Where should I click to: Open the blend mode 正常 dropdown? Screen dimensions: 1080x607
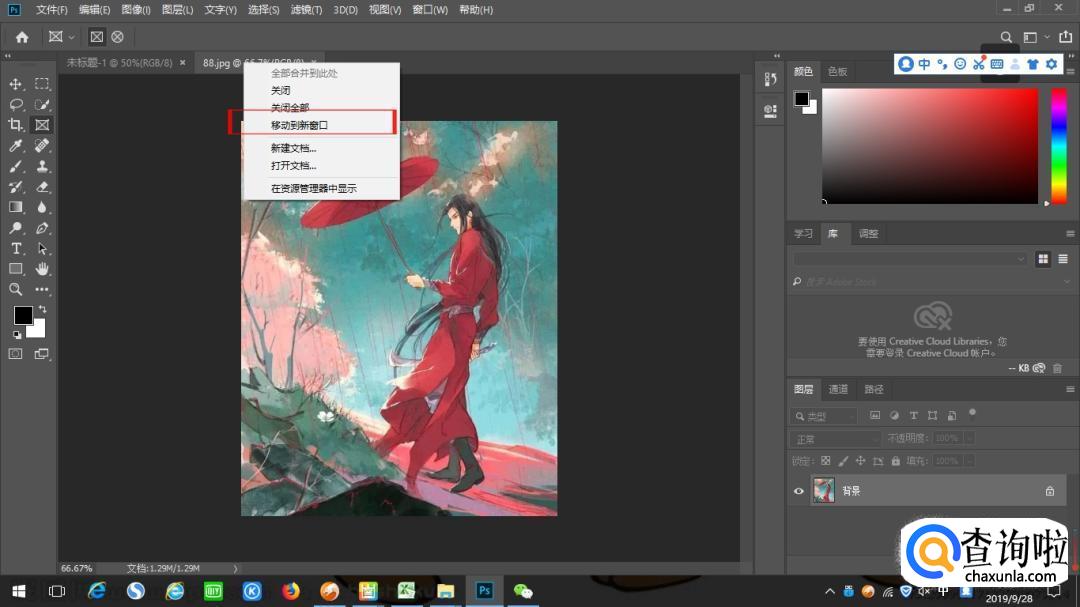(x=836, y=439)
